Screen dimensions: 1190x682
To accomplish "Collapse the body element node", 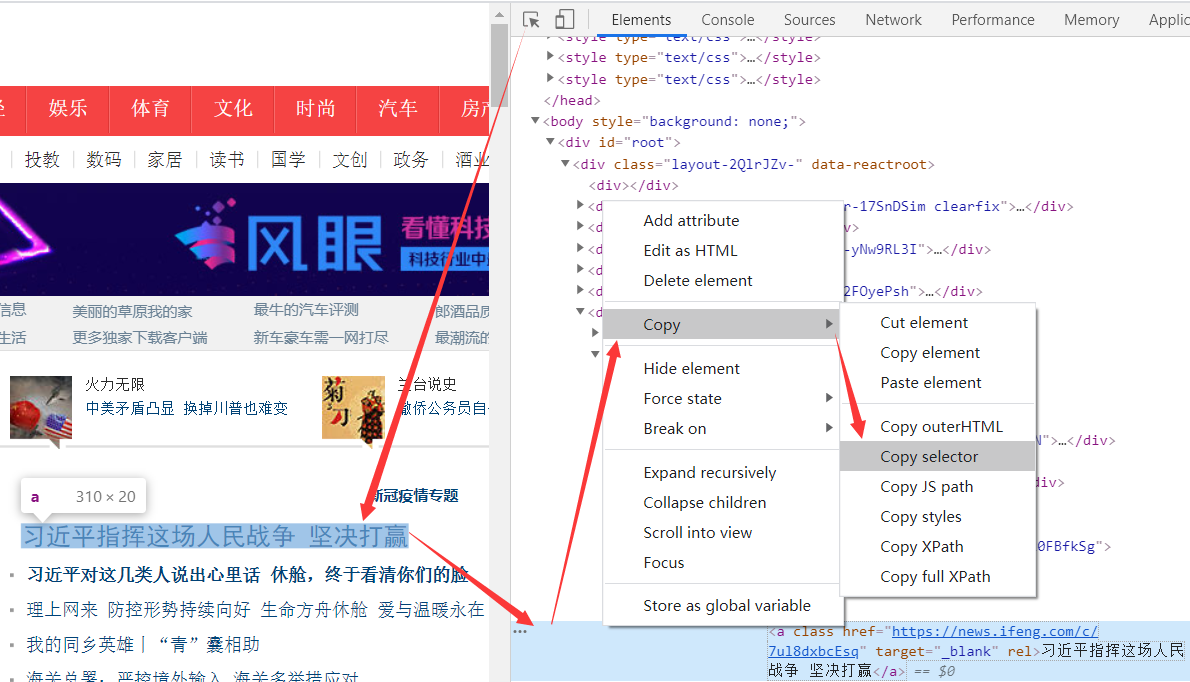I will click(536, 122).
